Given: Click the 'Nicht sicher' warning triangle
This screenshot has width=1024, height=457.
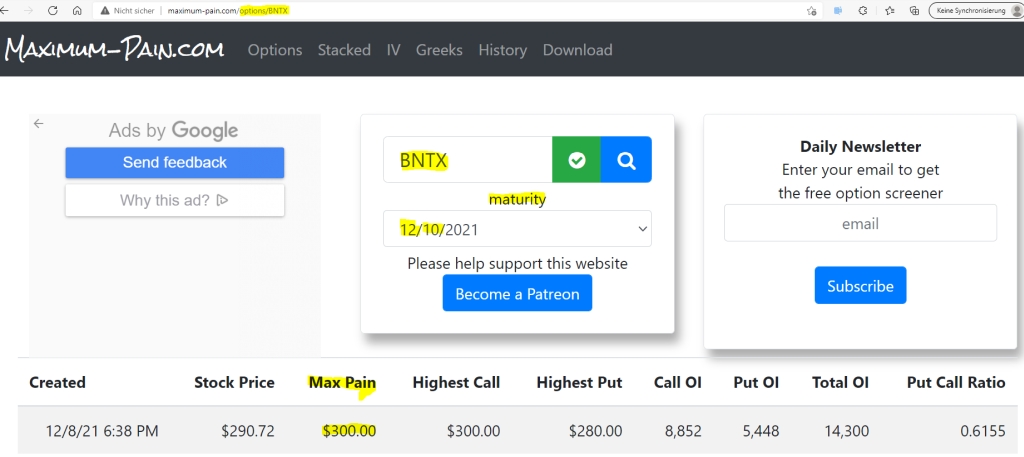Looking at the screenshot, I should 104,11.
